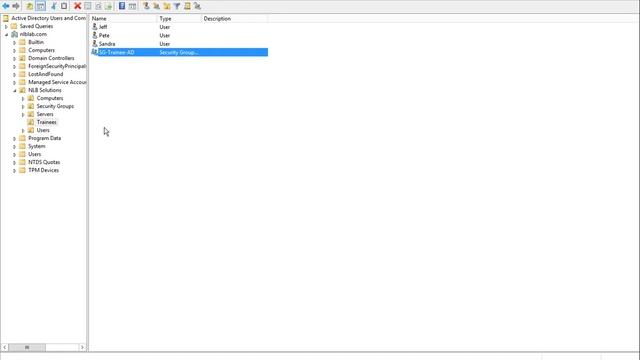This screenshot has height=360, width=640.
Task: Click the Forward arrow toolbar icon
Action: (16, 6)
